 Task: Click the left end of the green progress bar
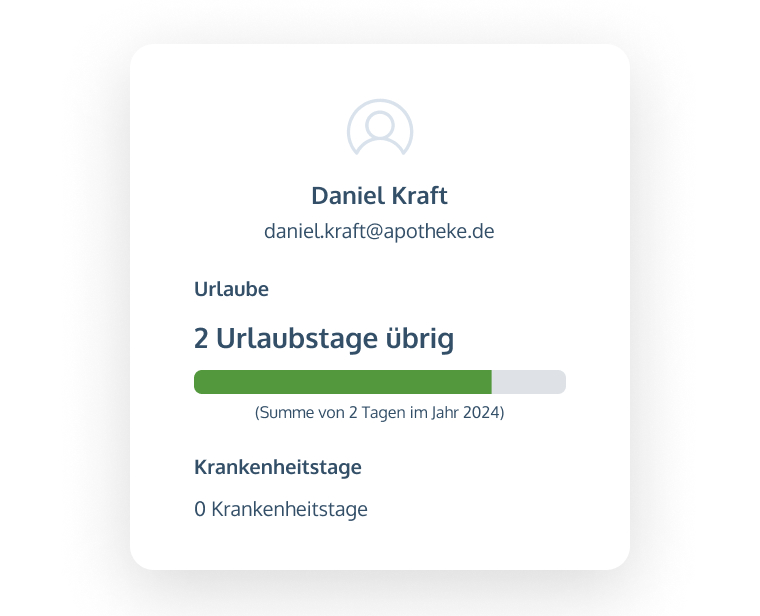point(200,382)
